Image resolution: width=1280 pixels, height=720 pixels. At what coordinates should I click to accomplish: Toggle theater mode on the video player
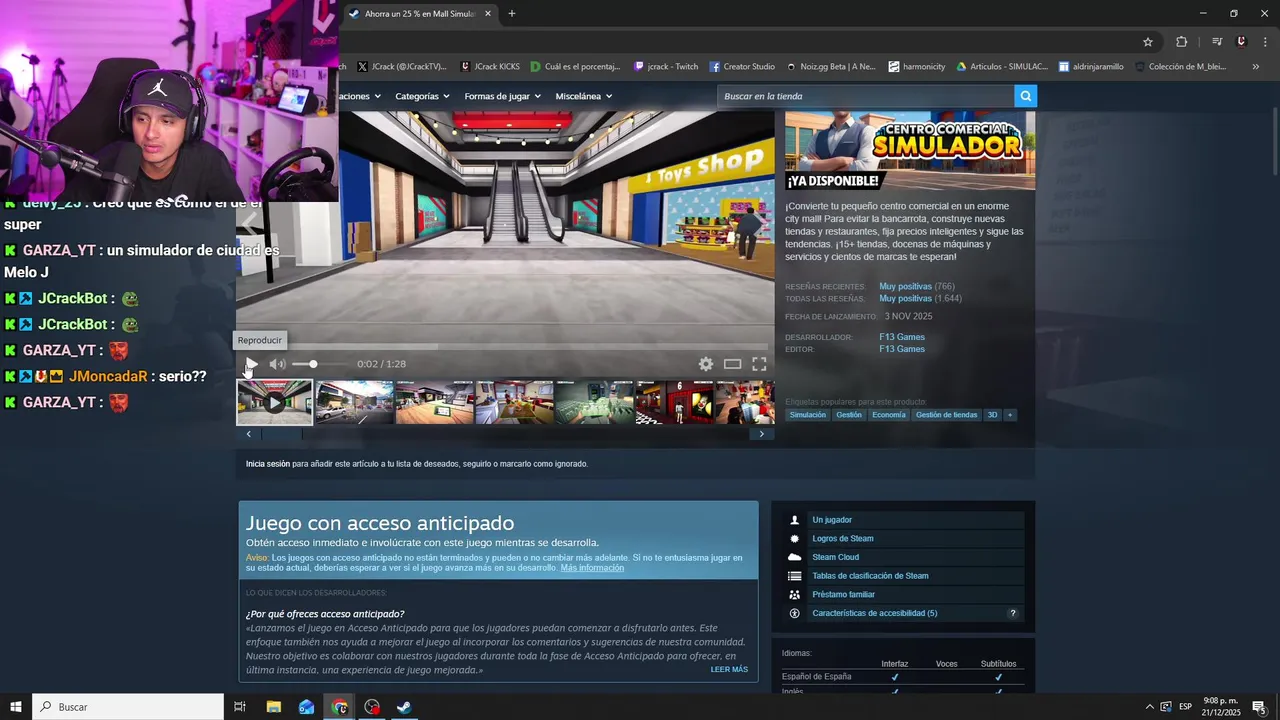click(x=733, y=364)
